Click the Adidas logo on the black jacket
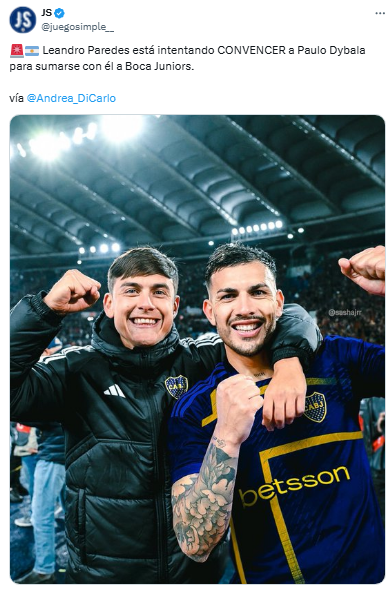 coord(114,391)
